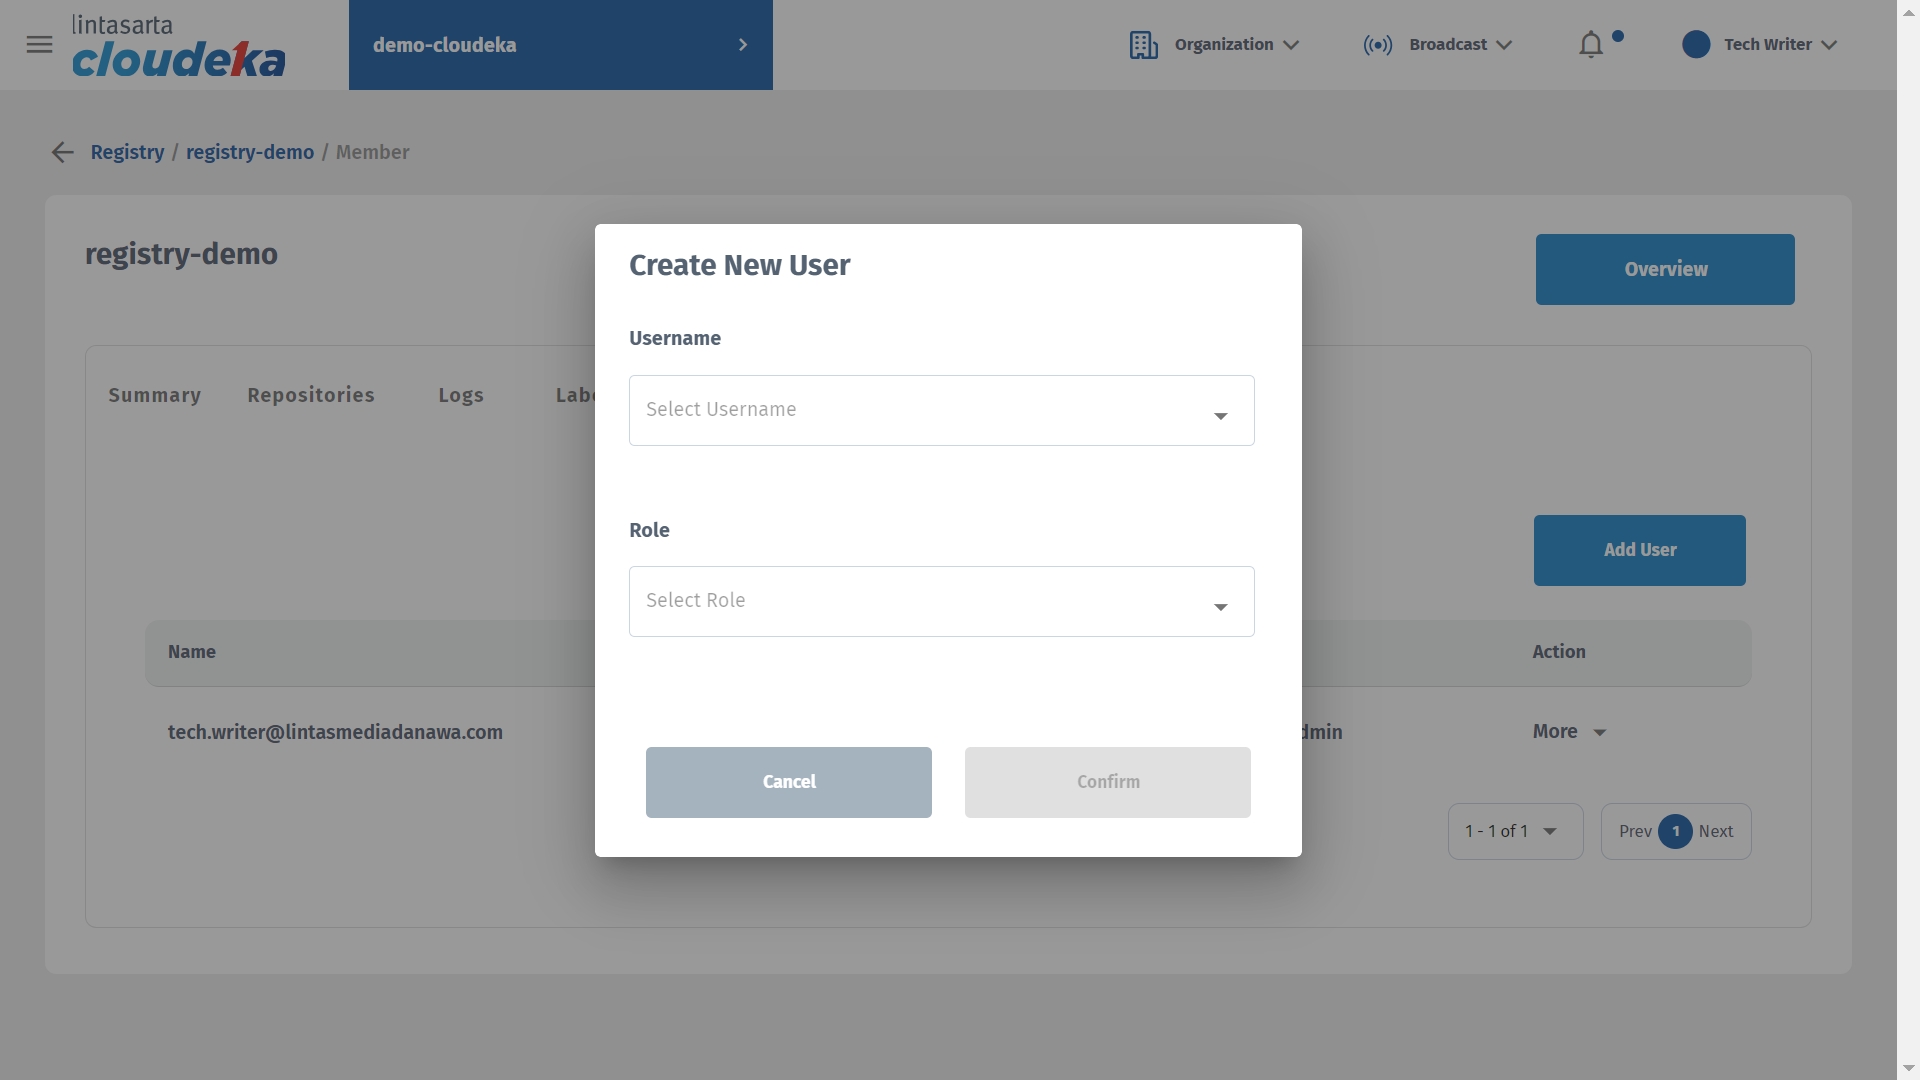The width and height of the screenshot is (1920, 1080).
Task: Click the Organization building icon
Action: pos(1143,45)
